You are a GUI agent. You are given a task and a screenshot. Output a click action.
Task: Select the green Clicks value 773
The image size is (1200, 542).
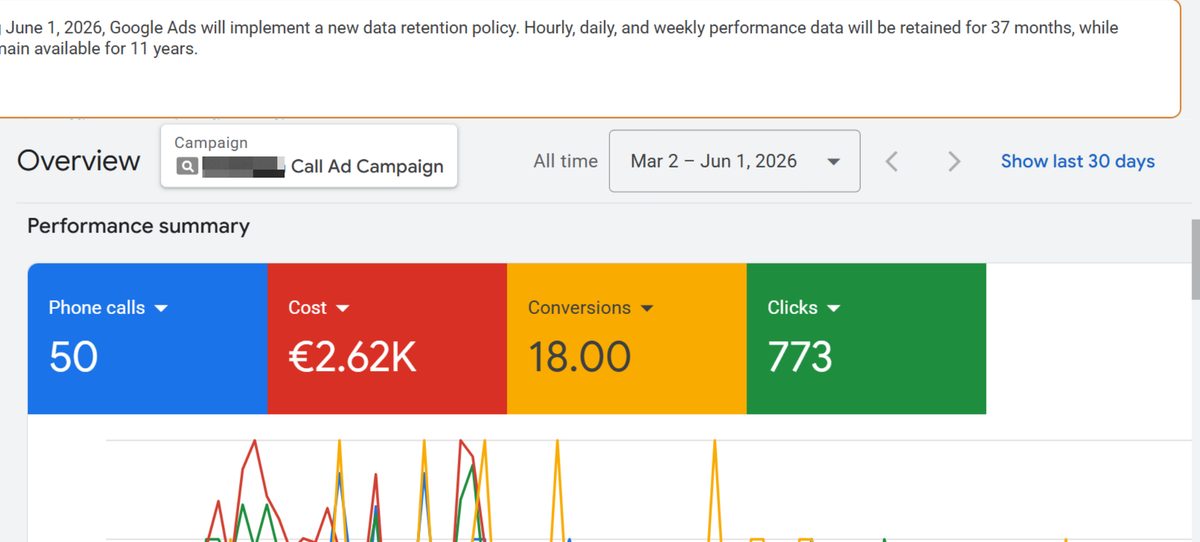(800, 357)
